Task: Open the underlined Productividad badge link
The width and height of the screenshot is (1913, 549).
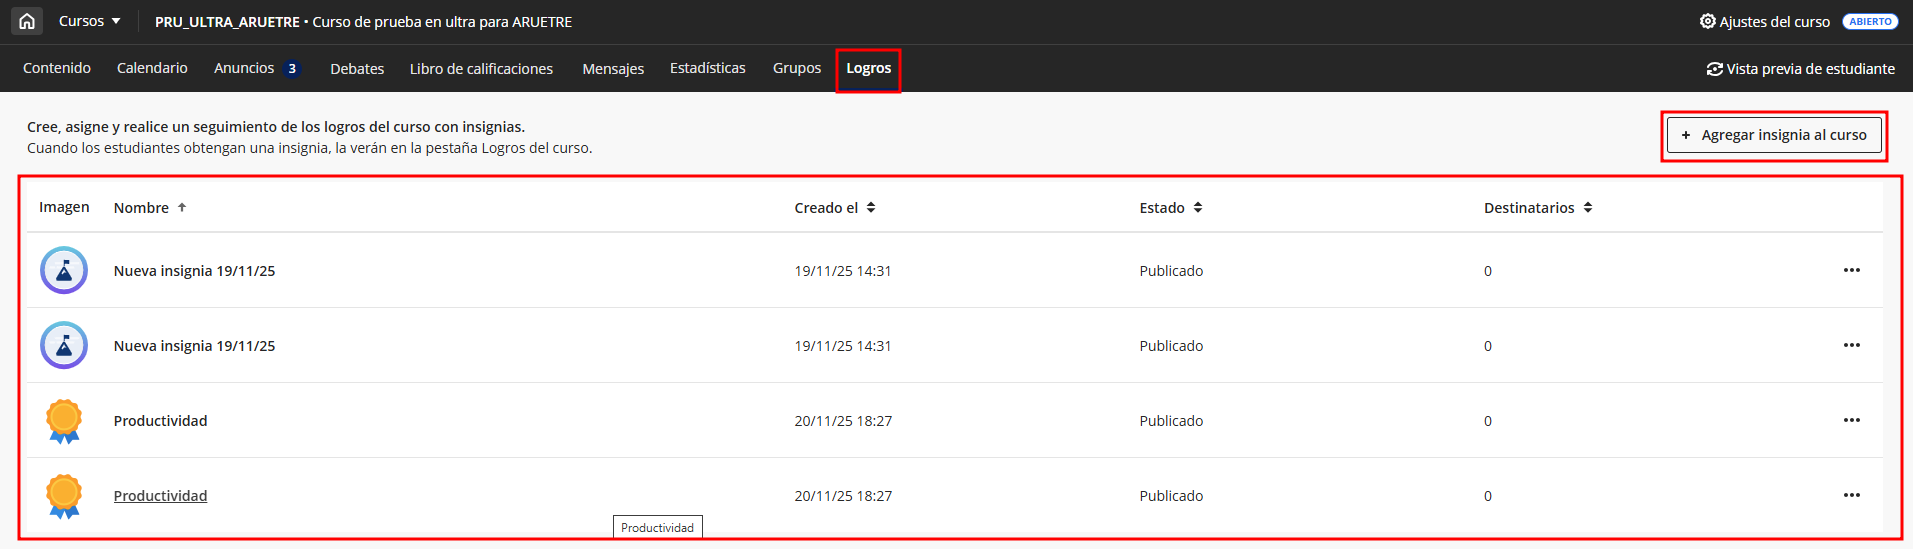Action: [x=160, y=496]
